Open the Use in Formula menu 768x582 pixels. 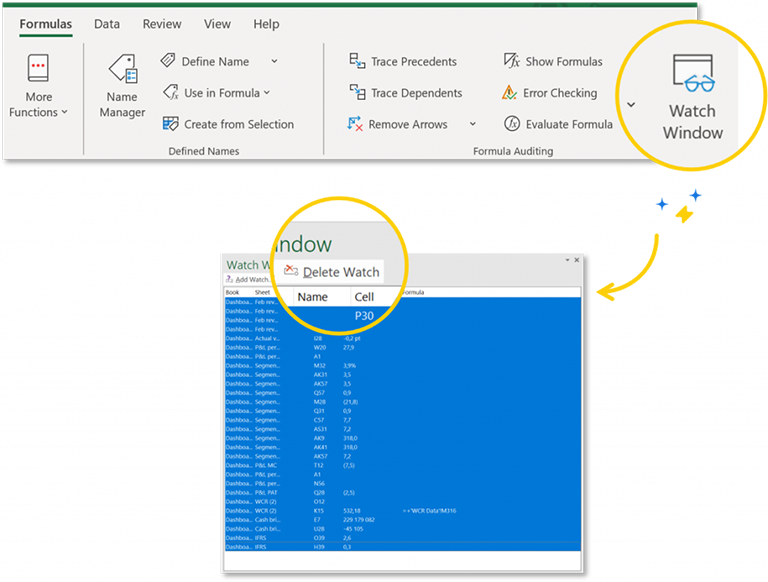pyautogui.click(x=216, y=93)
